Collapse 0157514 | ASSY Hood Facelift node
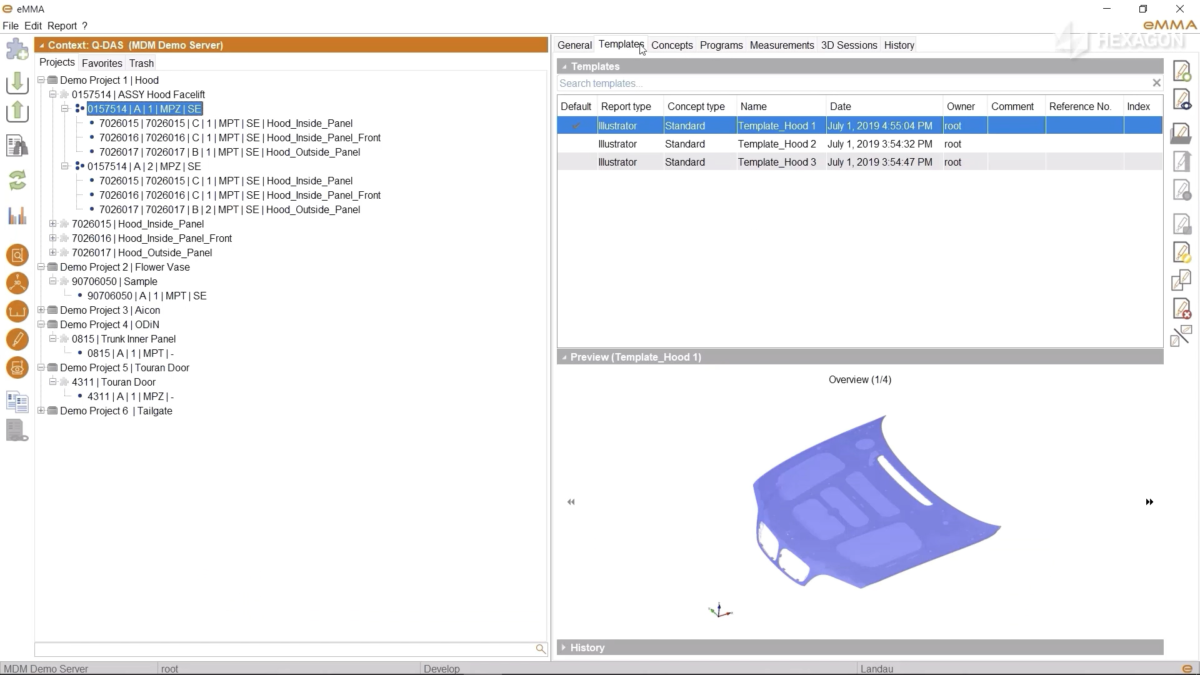1200x675 pixels. 53,94
